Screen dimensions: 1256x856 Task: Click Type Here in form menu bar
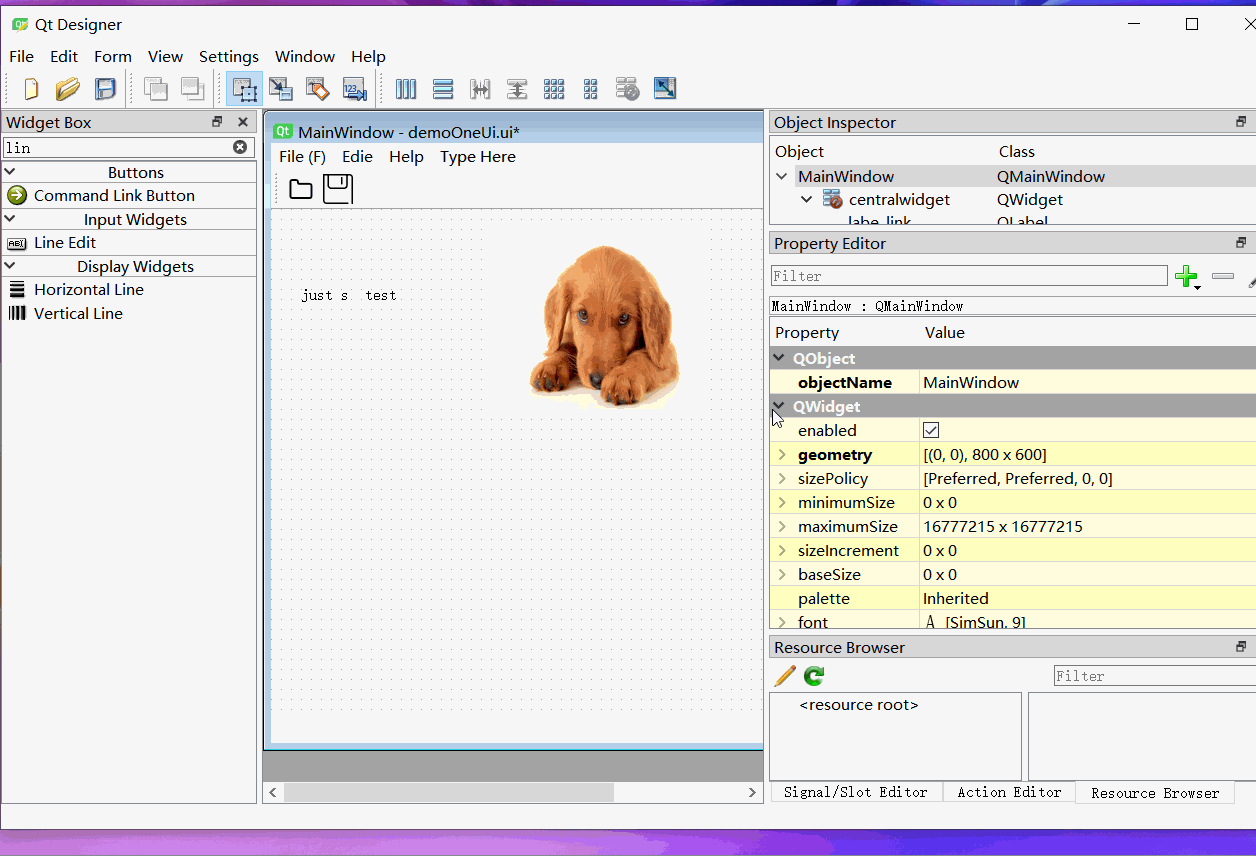pos(478,156)
